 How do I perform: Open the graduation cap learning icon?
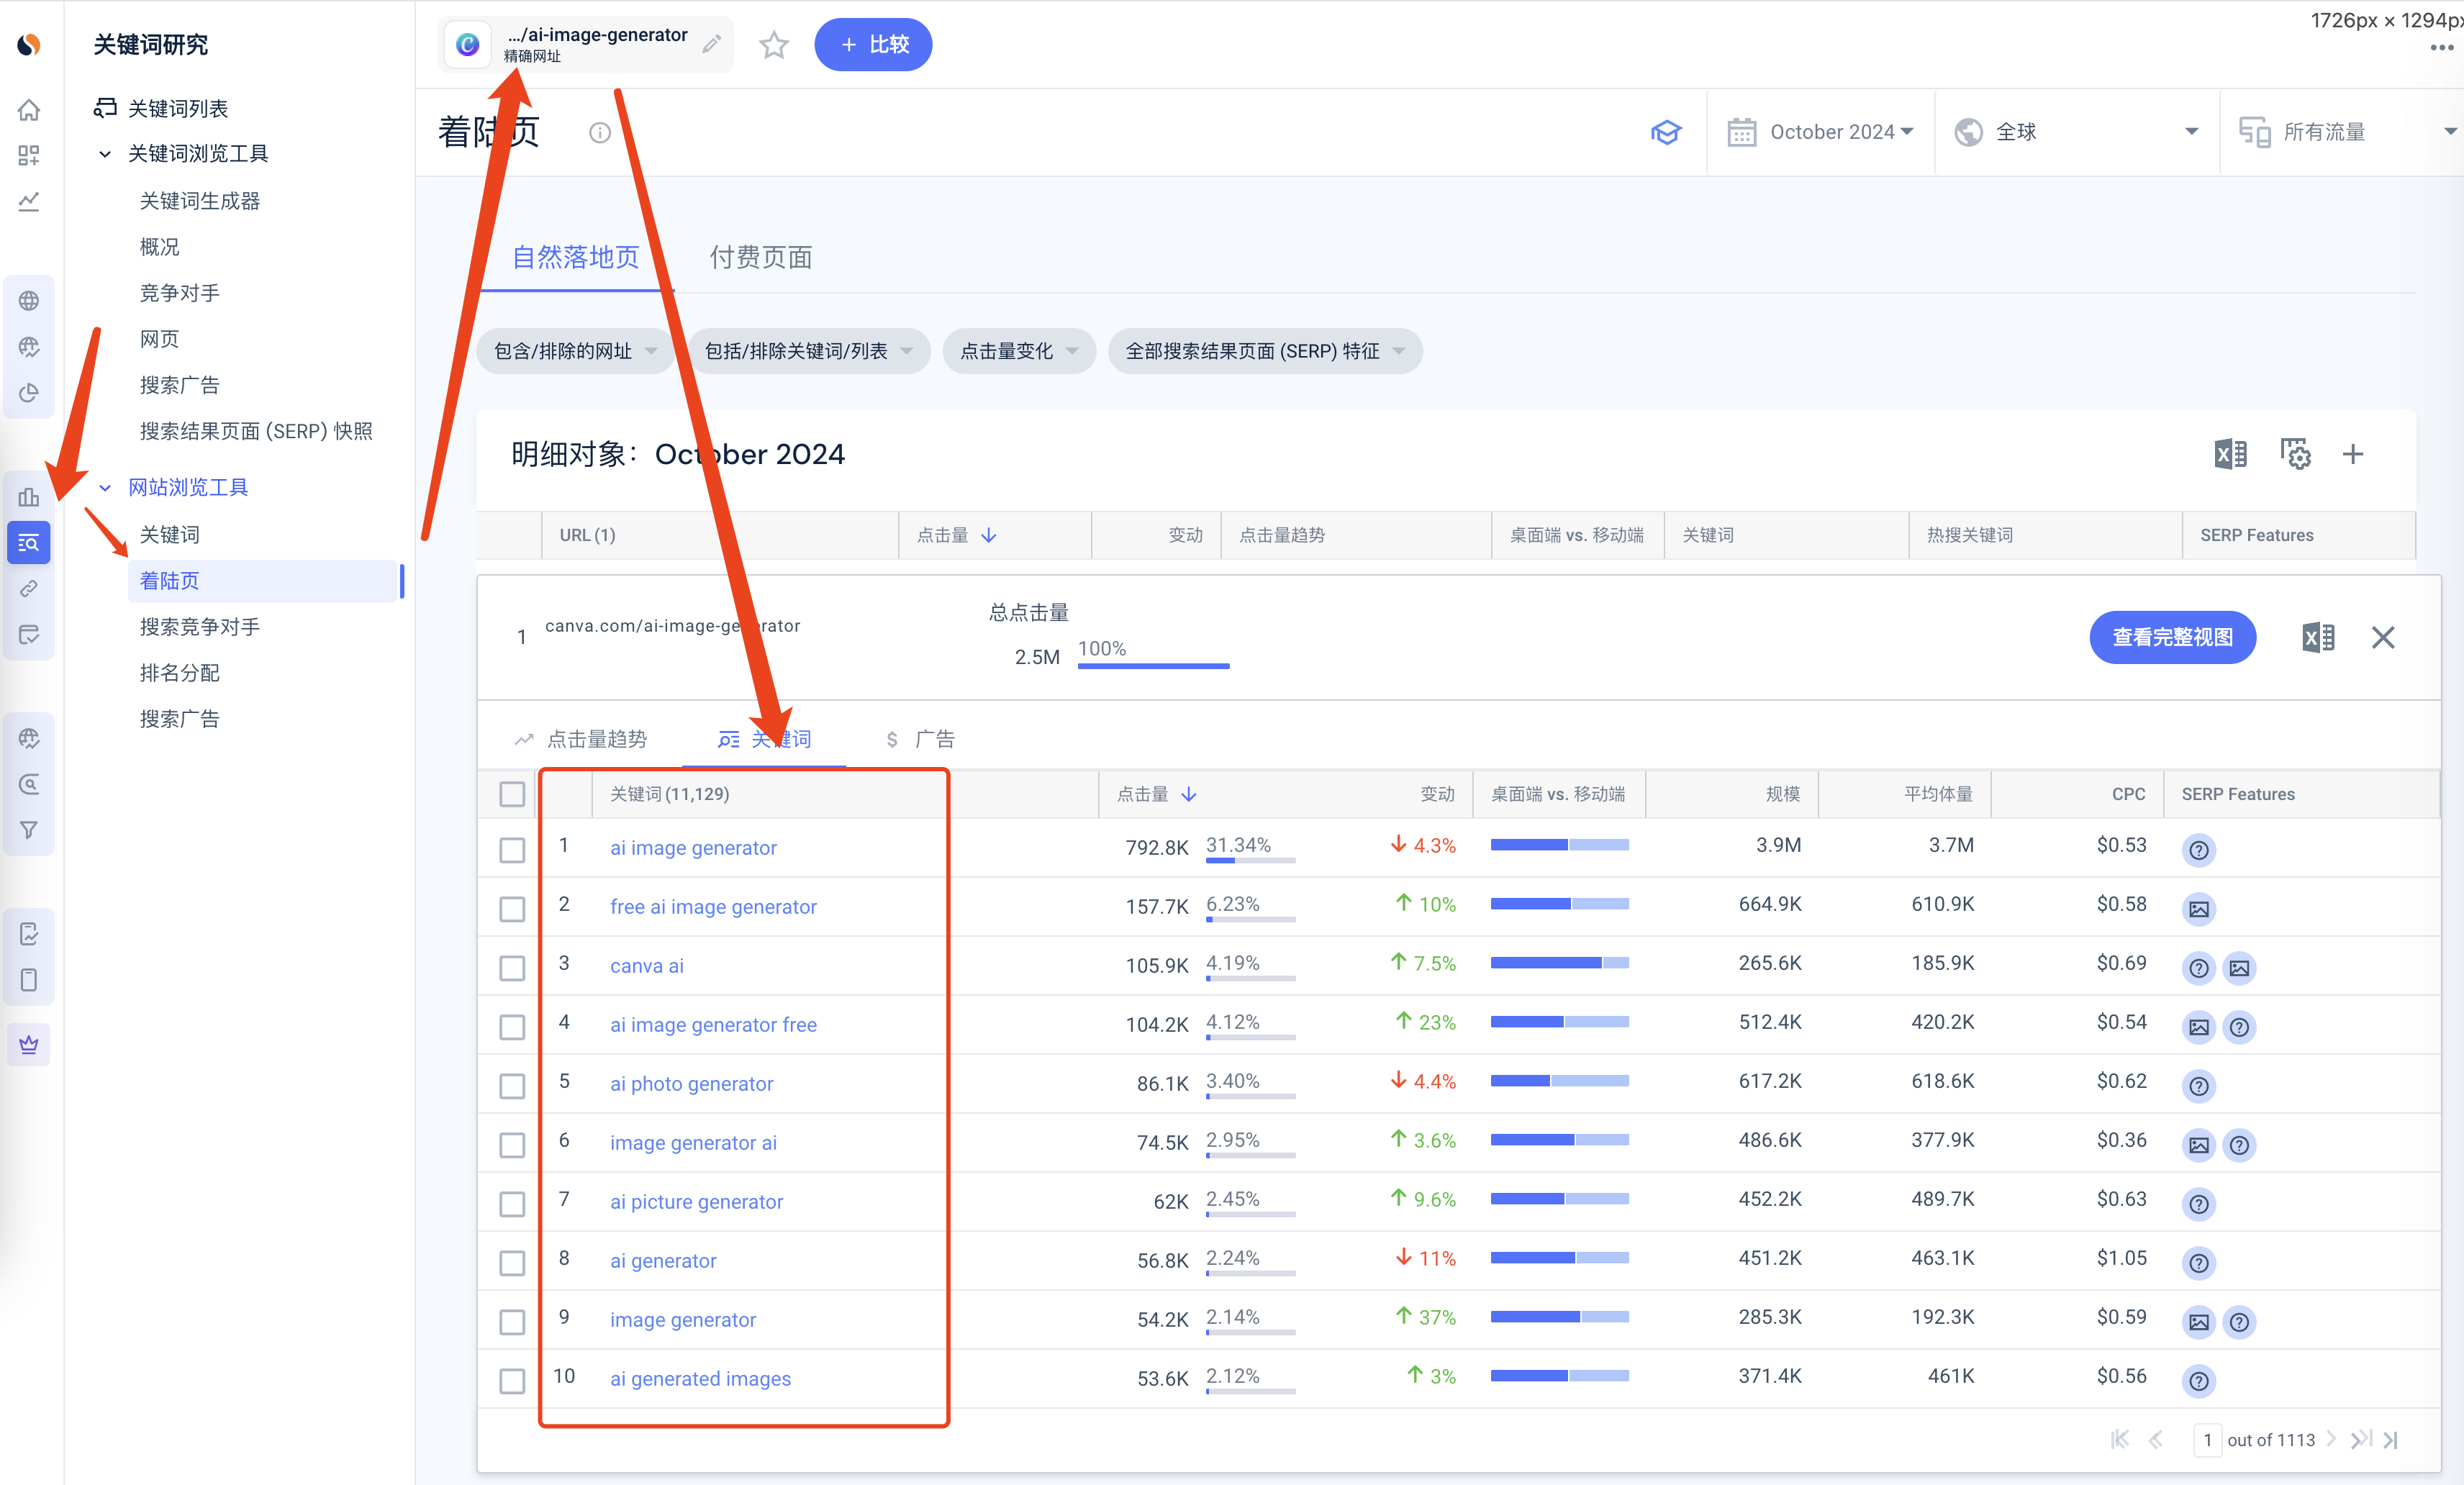[x=1665, y=132]
